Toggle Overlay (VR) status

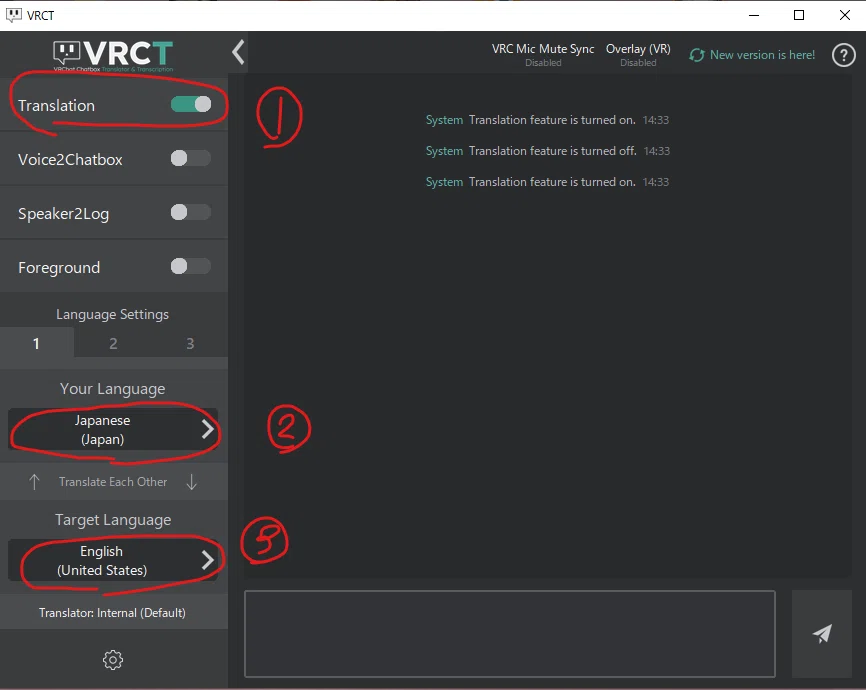click(x=638, y=55)
